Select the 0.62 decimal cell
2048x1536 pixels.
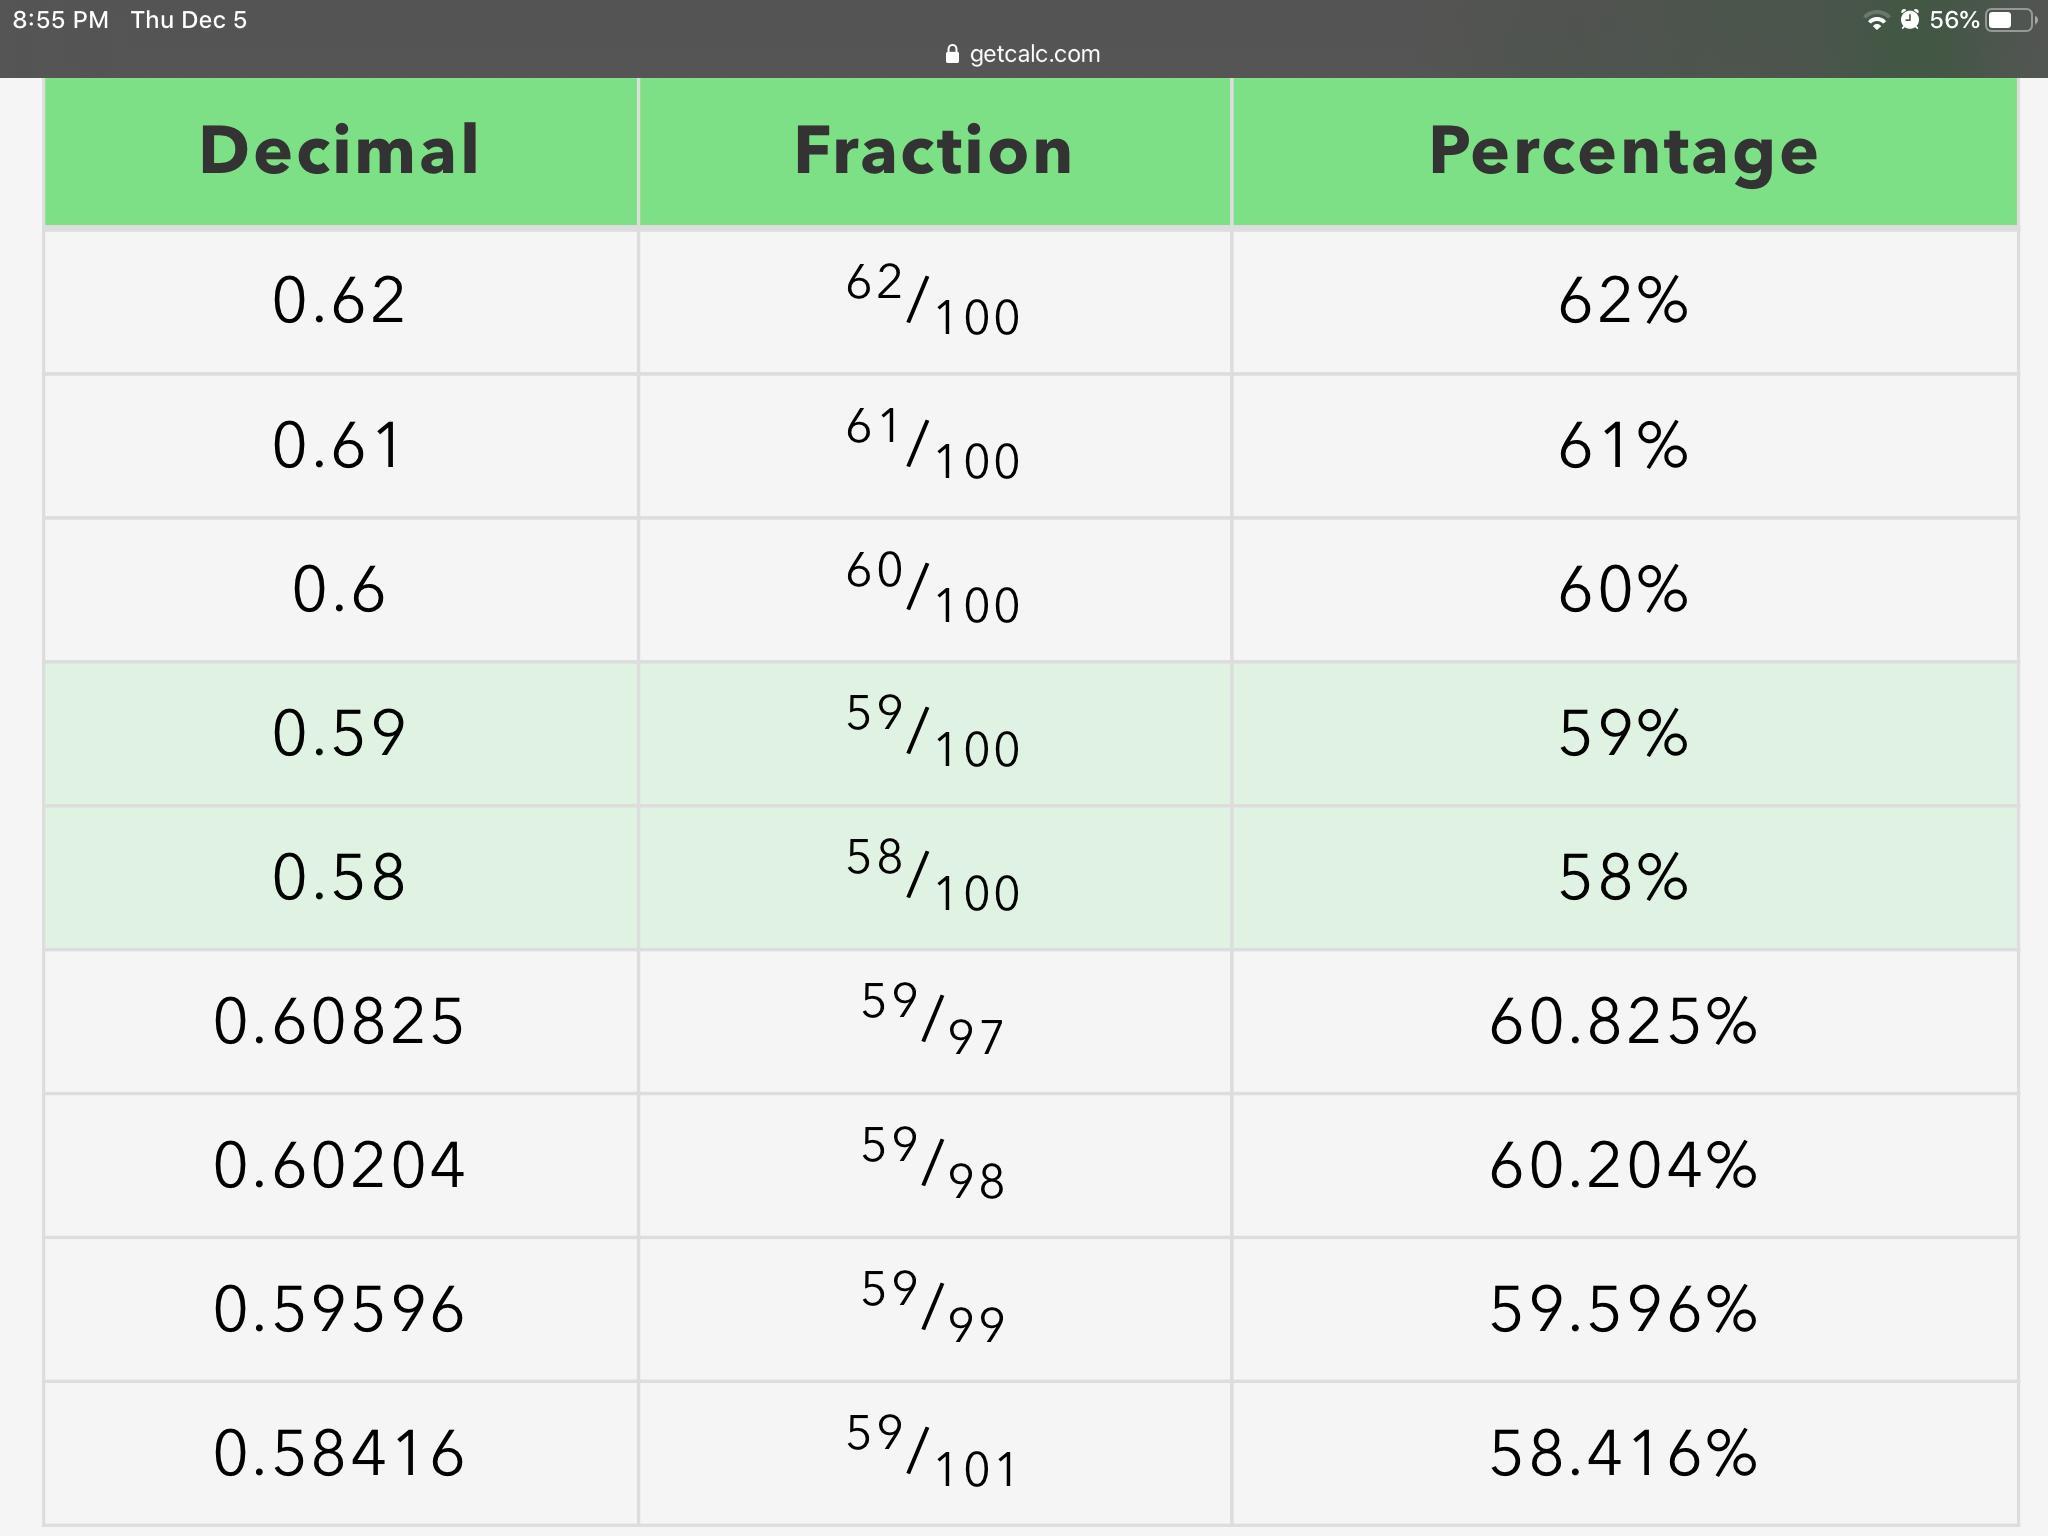pyautogui.click(x=340, y=301)
